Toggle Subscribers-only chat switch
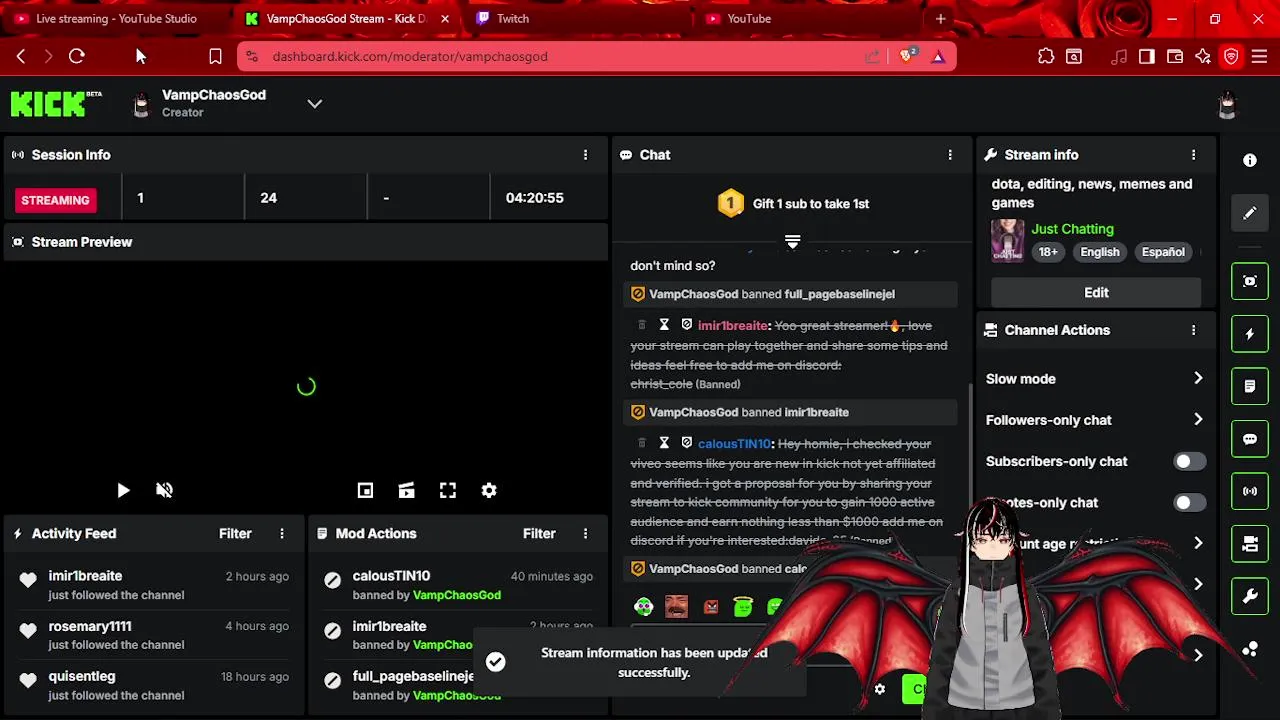This screenshot has height=720, width=1280. [x=1189, y=461]
